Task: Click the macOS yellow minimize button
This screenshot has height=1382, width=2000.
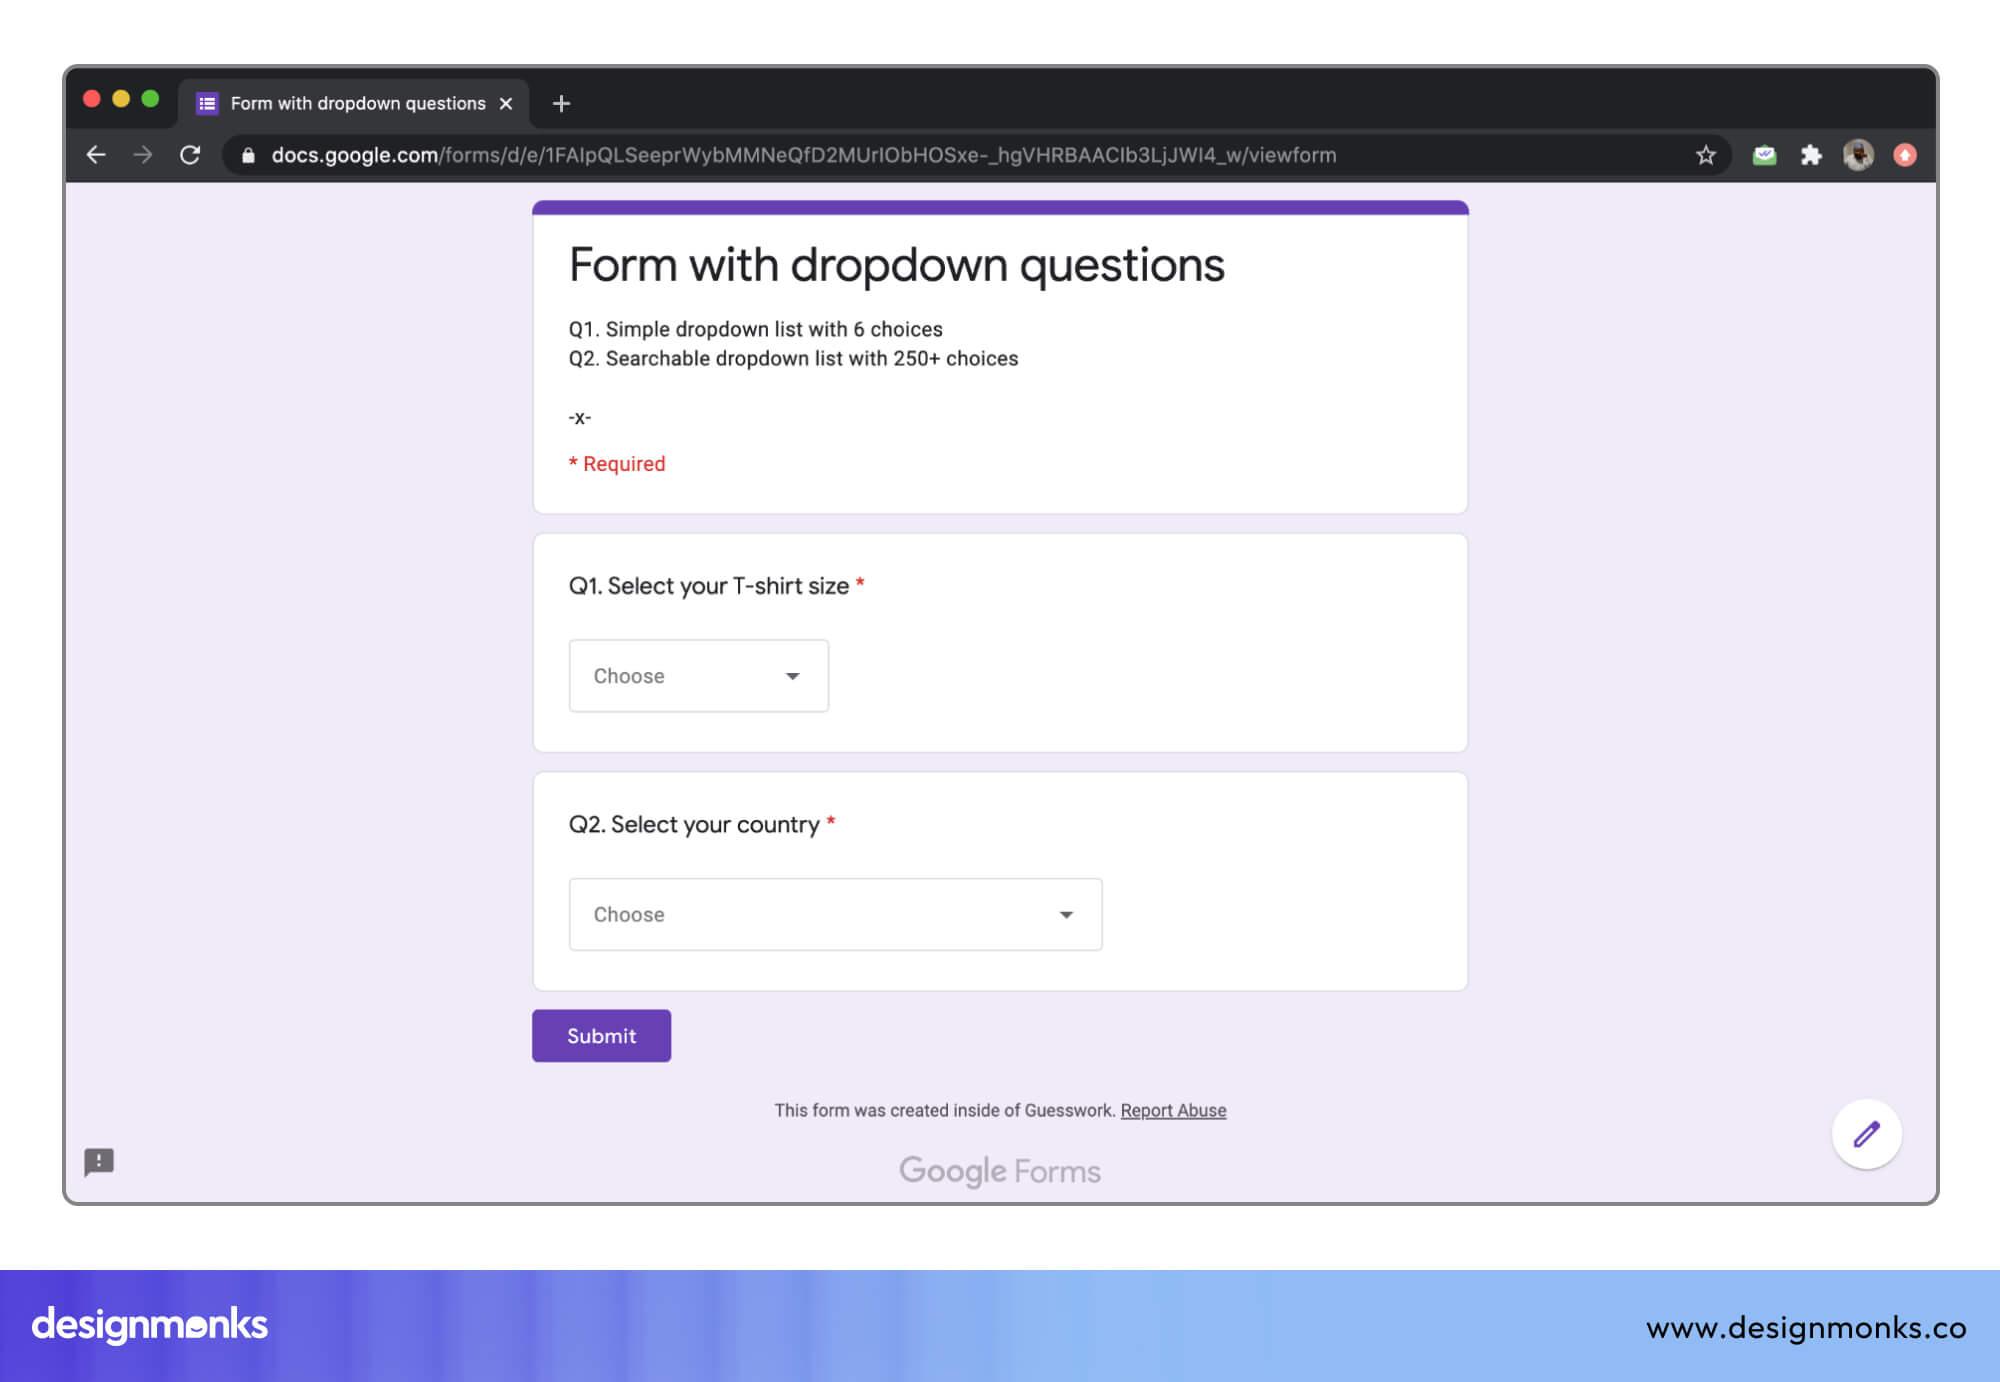Action: click(x=121, y=98)
